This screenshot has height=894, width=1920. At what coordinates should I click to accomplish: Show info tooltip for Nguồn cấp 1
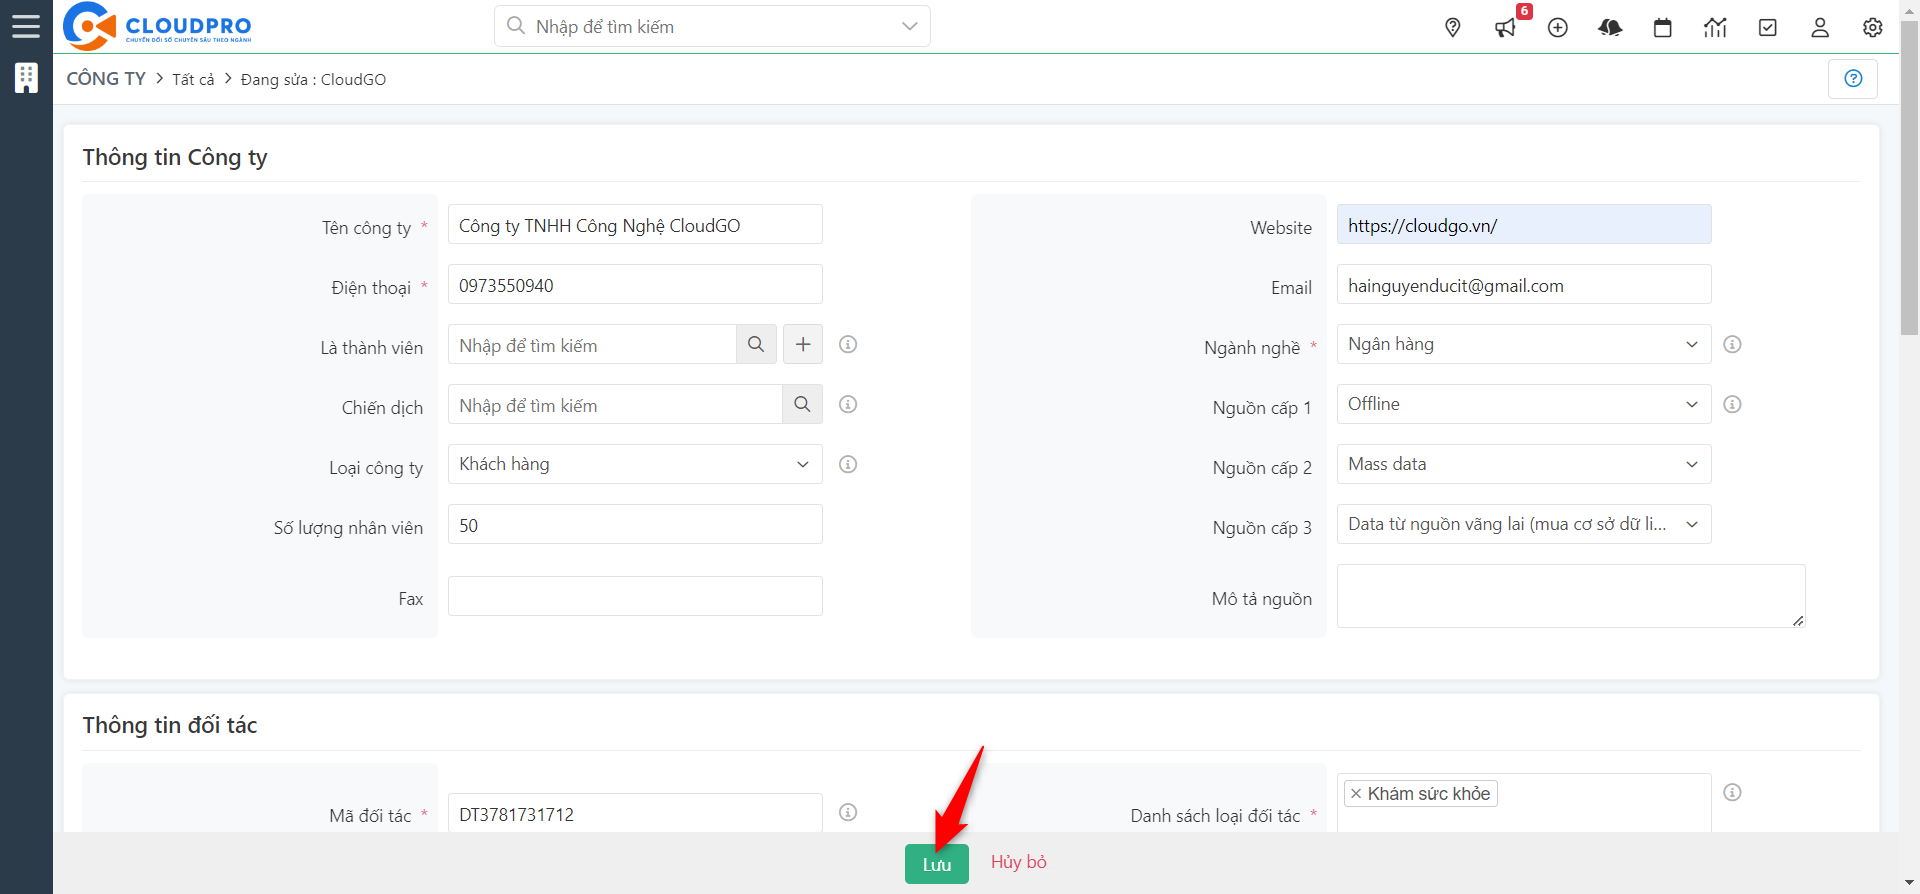(1733, 404)
